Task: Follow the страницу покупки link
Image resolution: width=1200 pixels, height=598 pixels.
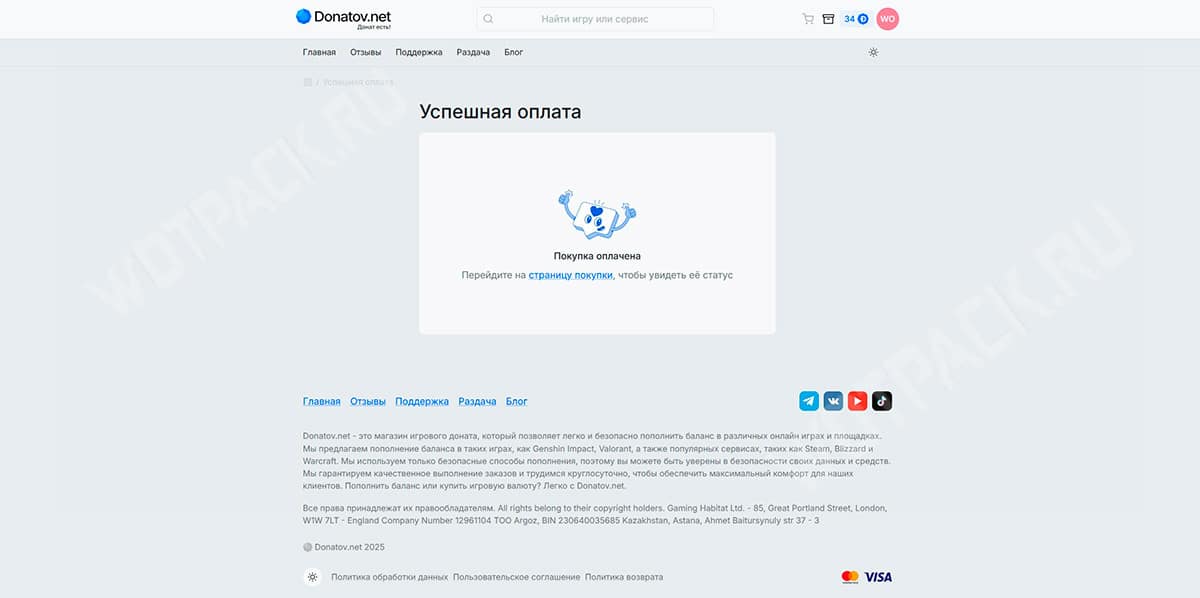Action: (571, 274)
